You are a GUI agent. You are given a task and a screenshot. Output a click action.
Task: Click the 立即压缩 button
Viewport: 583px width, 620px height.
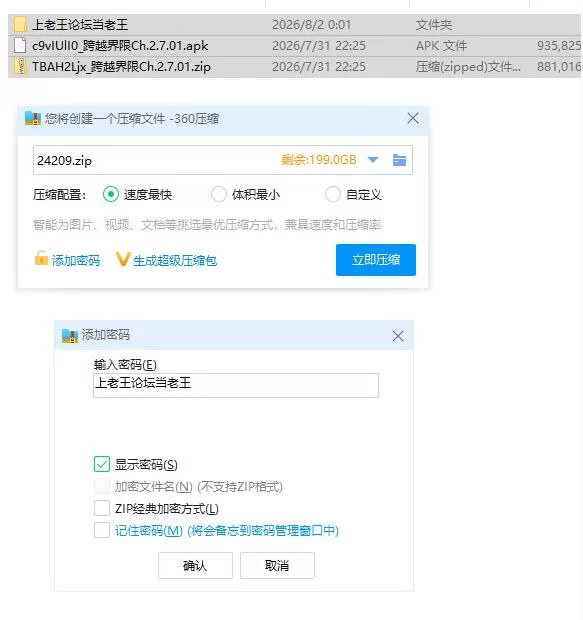click(x=376, y=260)
